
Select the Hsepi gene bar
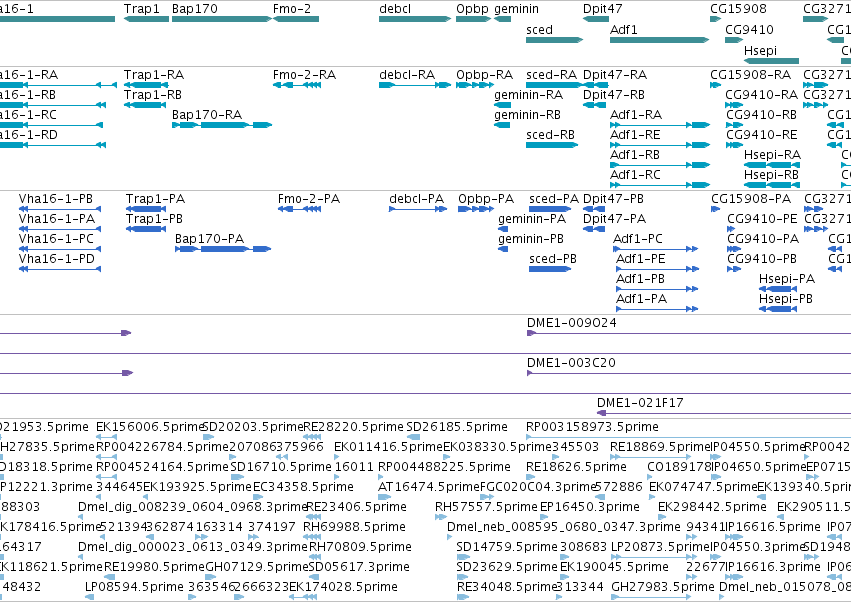tap(771, 61)
